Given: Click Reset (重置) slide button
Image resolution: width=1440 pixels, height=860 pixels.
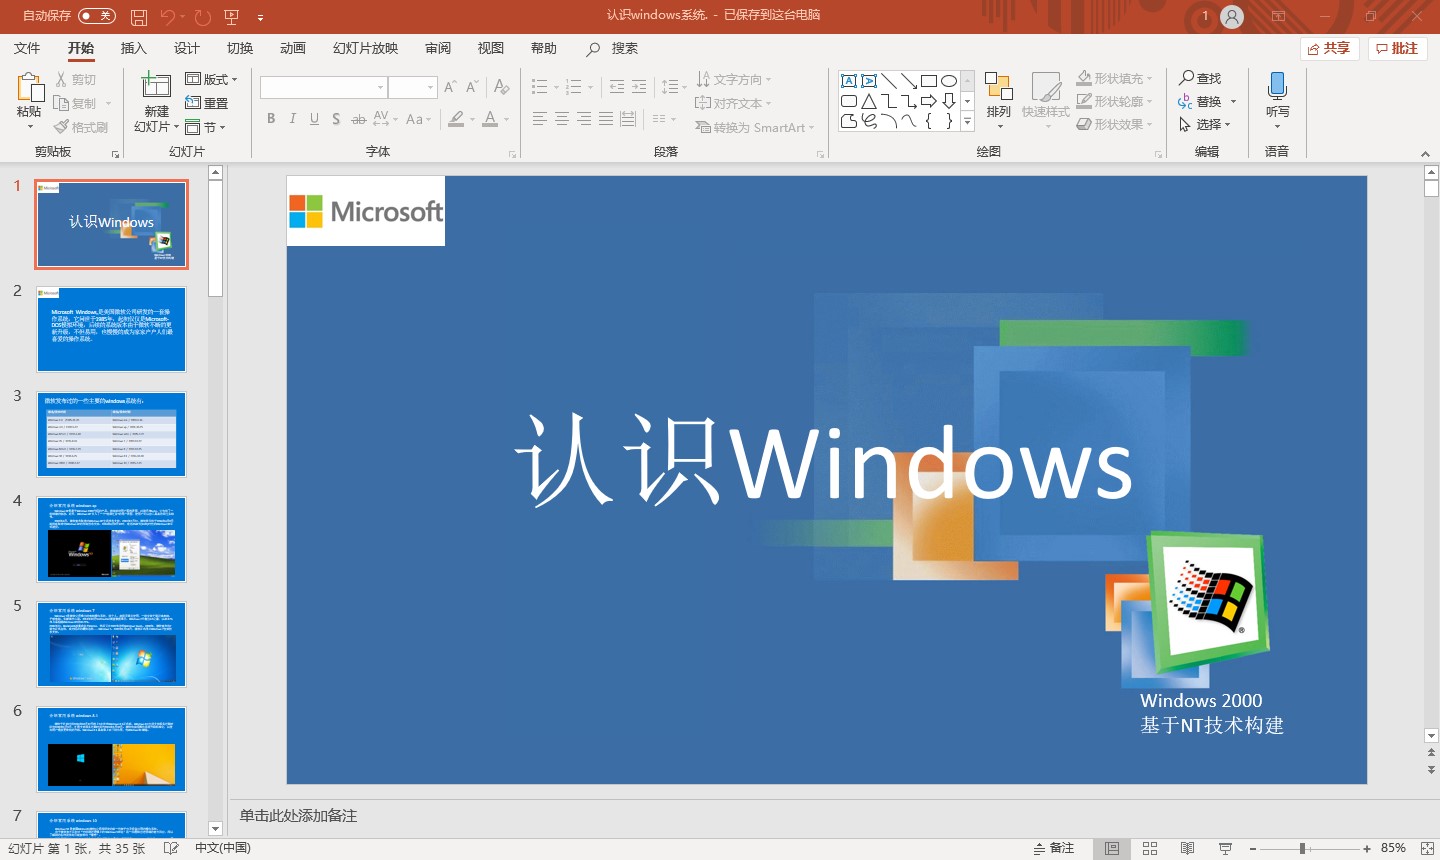Looking at the screenshot, I should 207,103.
